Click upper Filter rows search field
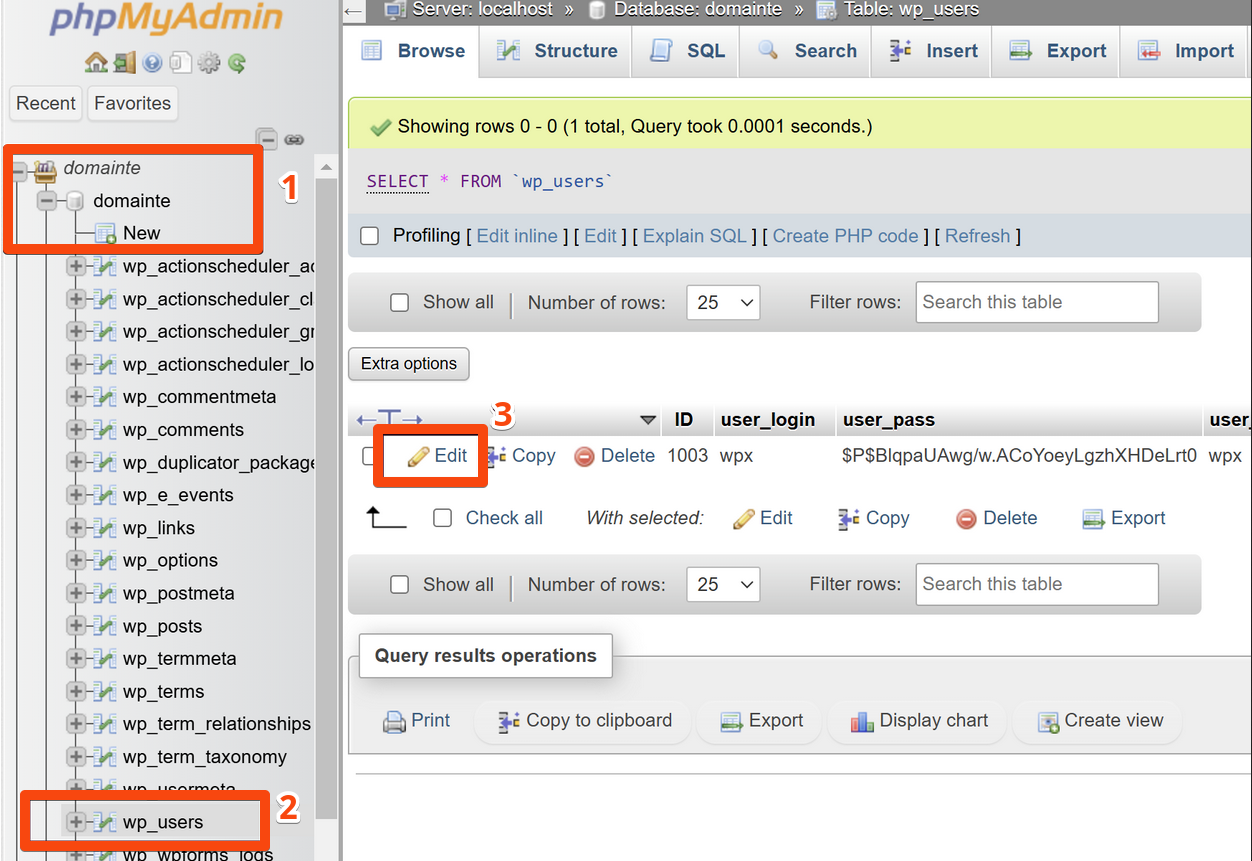 coord(1037,302)
